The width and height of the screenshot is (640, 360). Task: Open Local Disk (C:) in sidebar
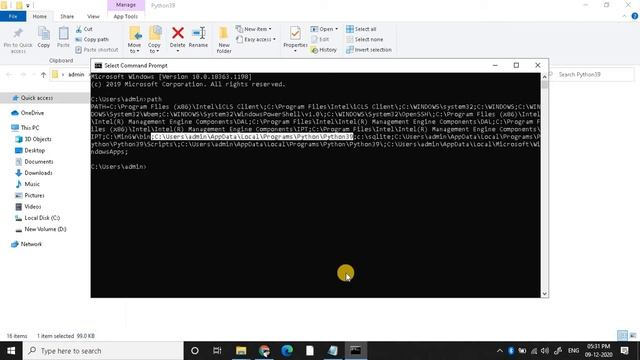(42, 218)
